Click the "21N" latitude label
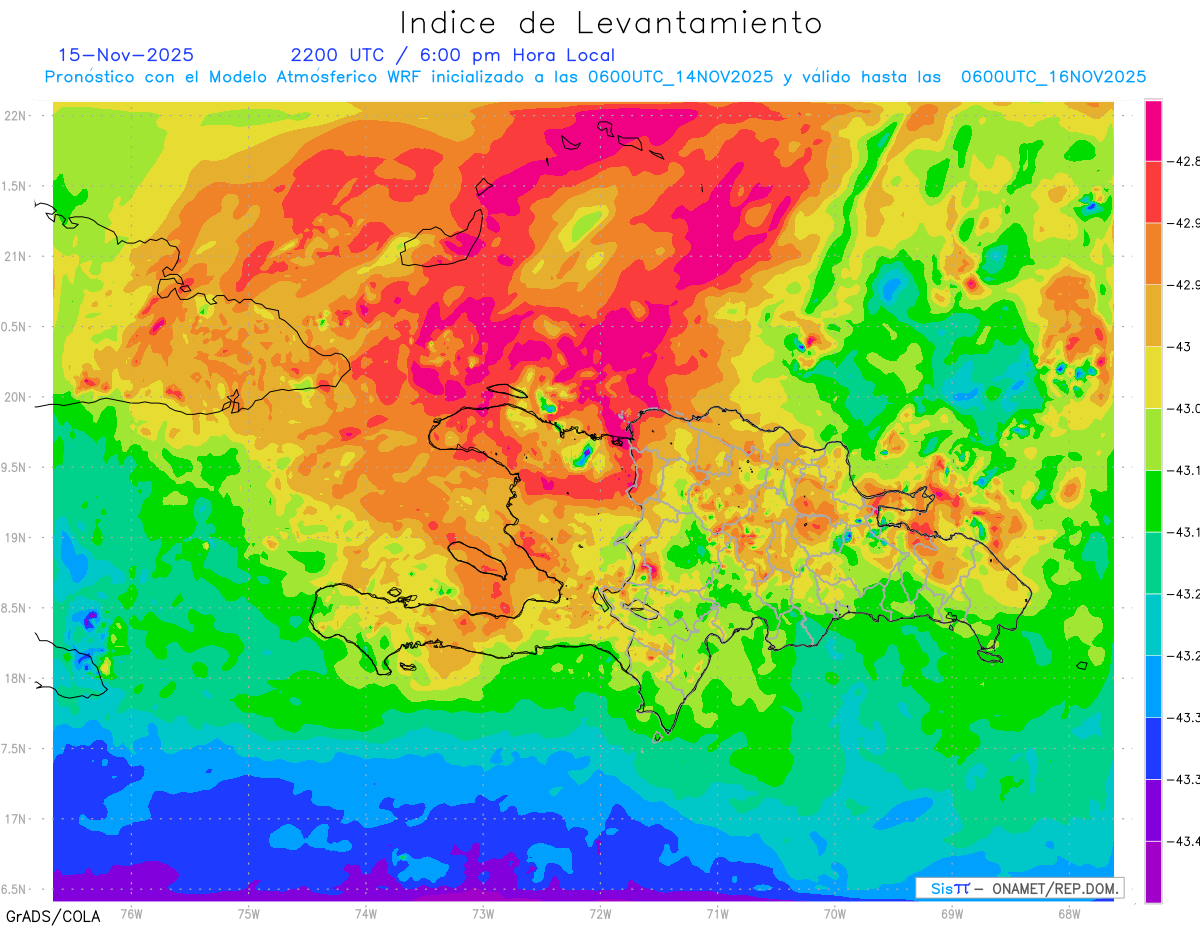 point(15,257)
